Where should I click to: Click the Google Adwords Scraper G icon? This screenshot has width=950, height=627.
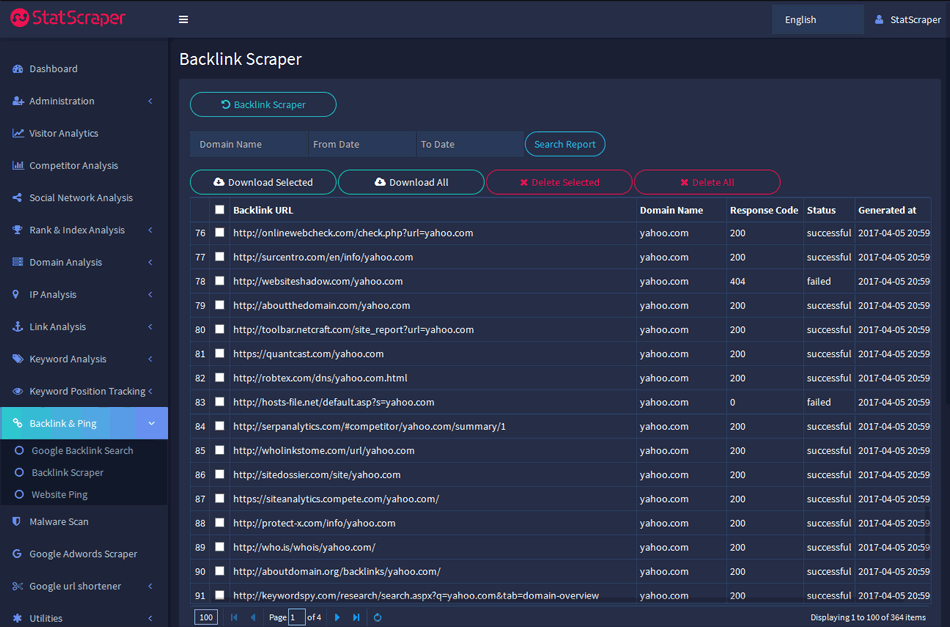point(17,553)
